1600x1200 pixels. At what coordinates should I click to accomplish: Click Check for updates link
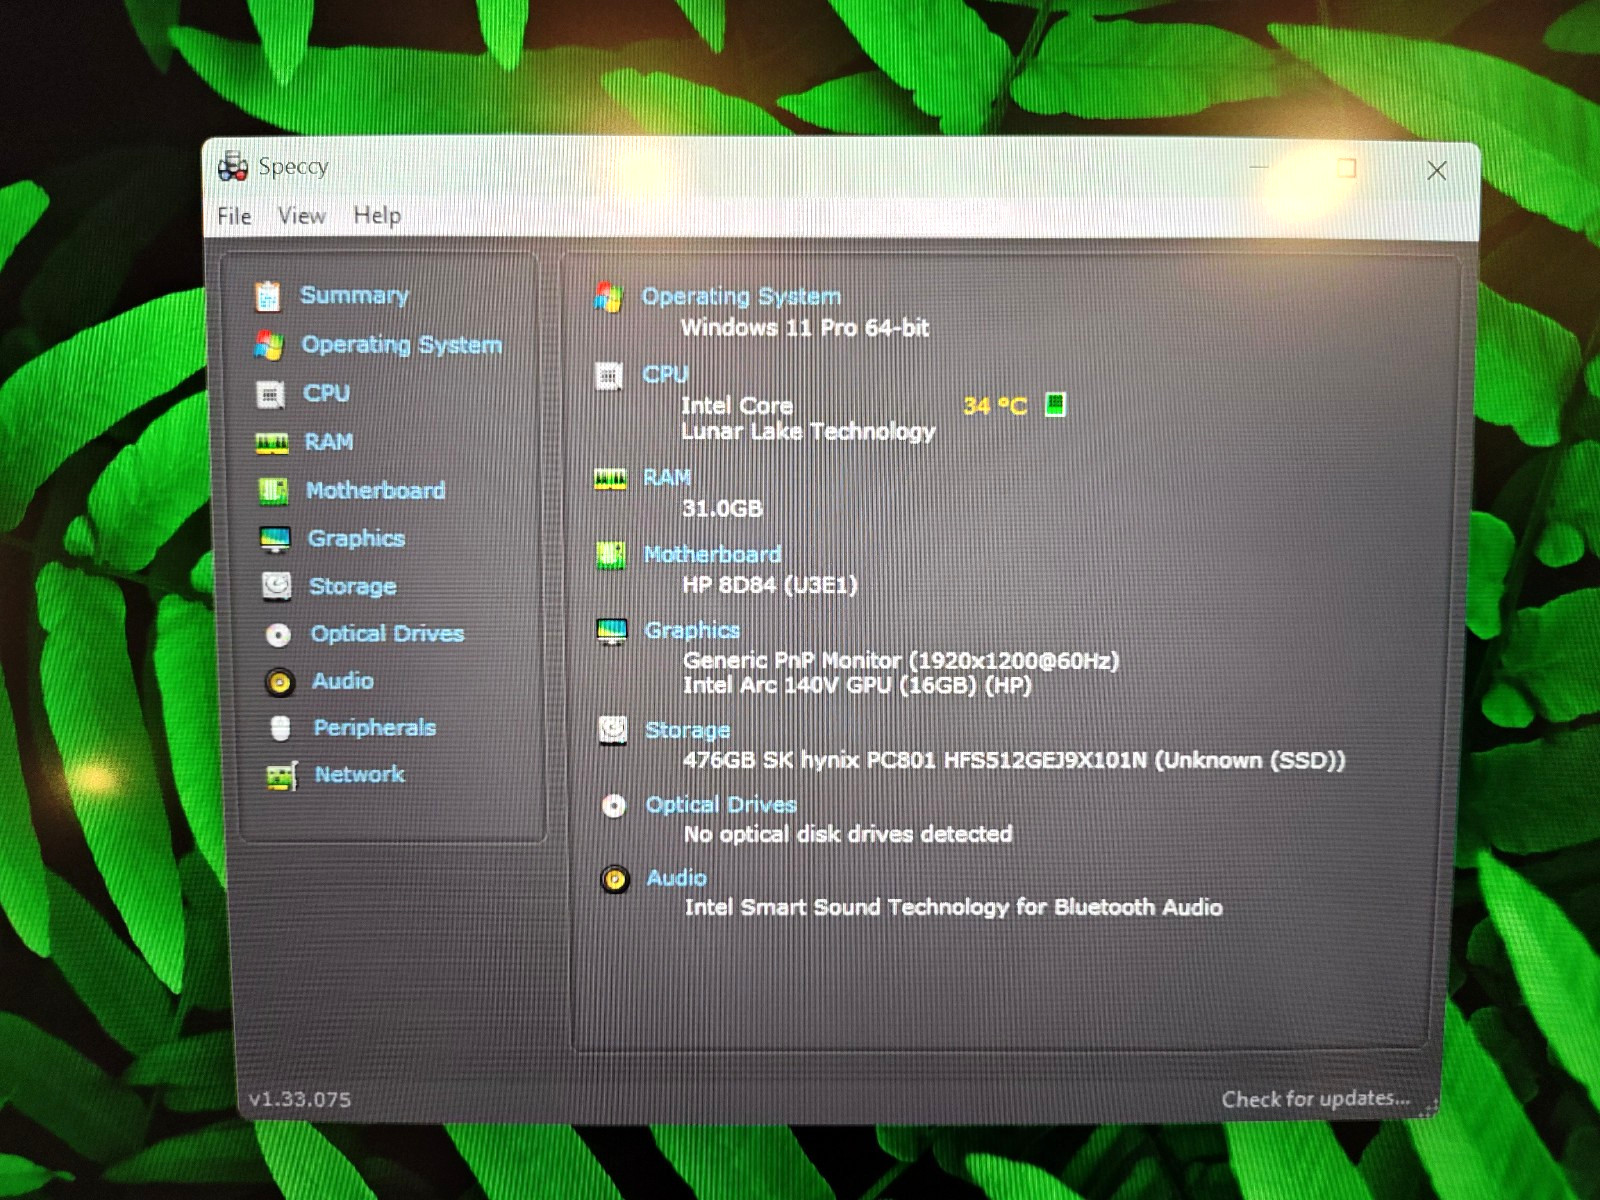tap(1316, 1099)
